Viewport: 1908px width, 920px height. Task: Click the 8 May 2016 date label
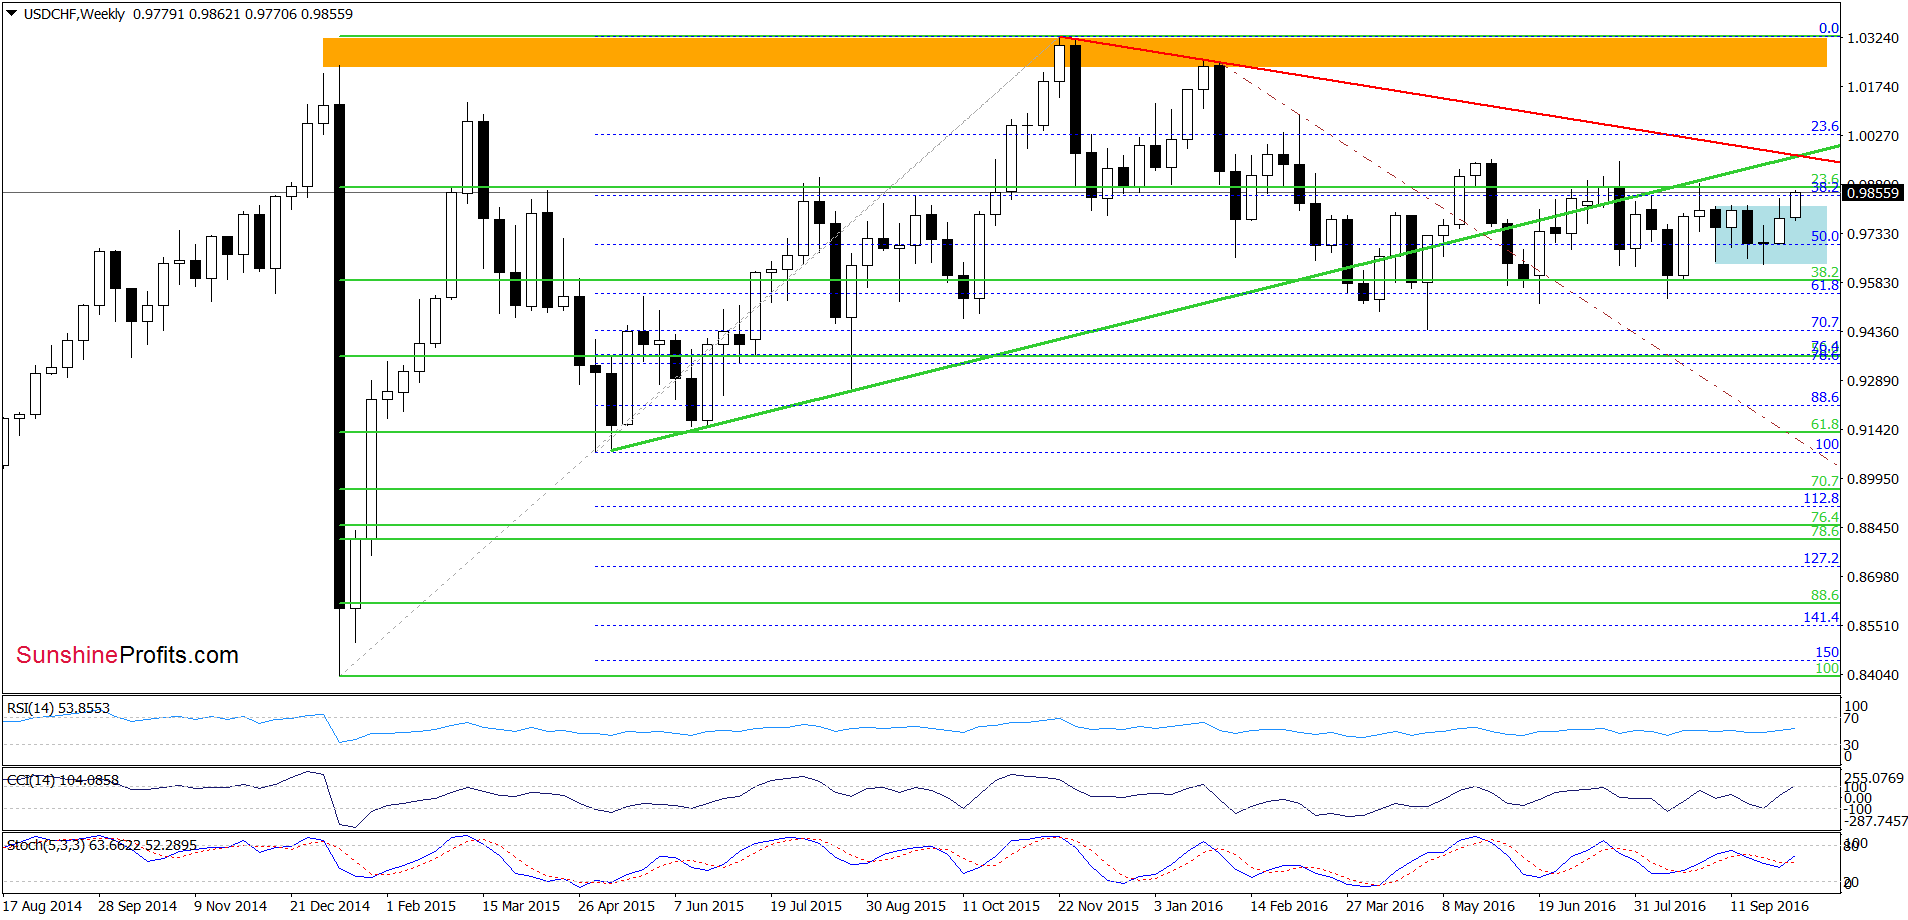(1478, 906)
